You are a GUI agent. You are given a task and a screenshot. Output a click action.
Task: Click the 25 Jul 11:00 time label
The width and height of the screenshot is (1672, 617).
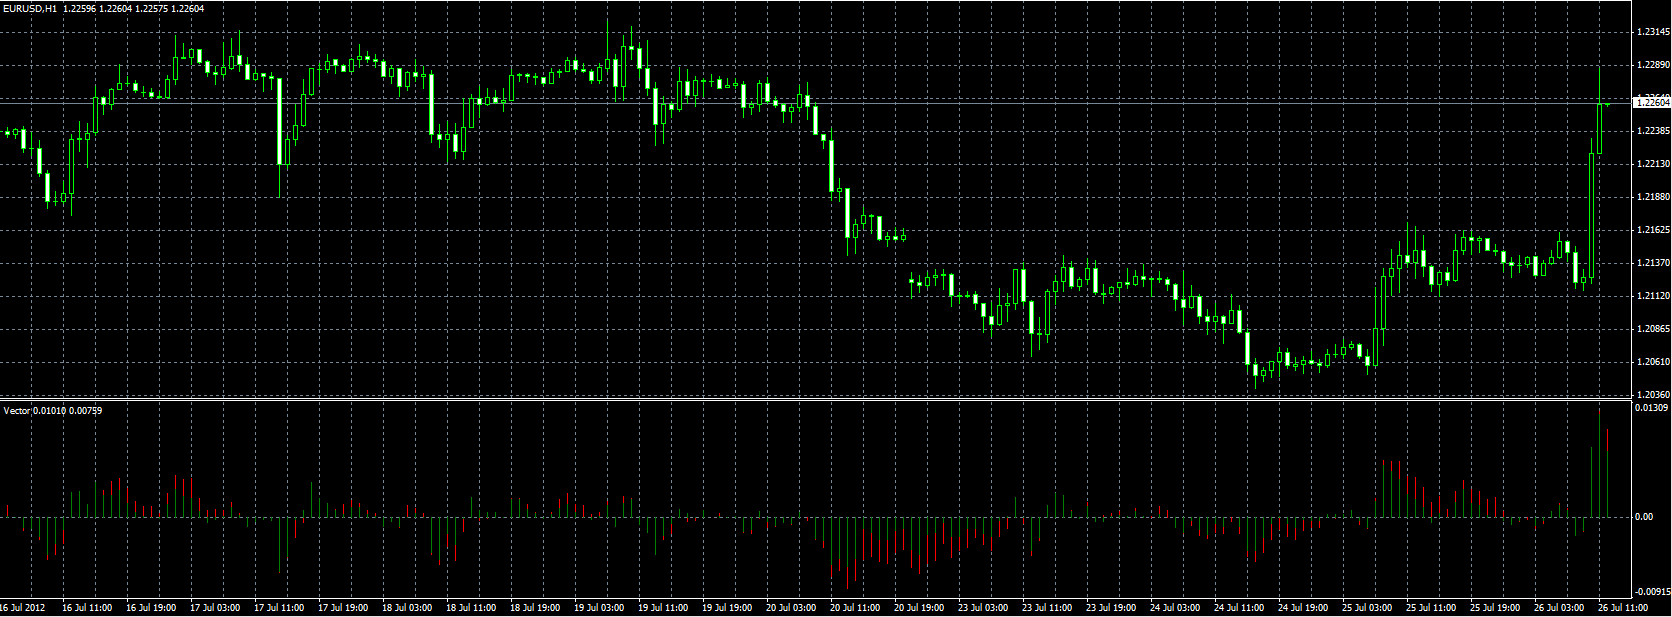pos(1431,607)
